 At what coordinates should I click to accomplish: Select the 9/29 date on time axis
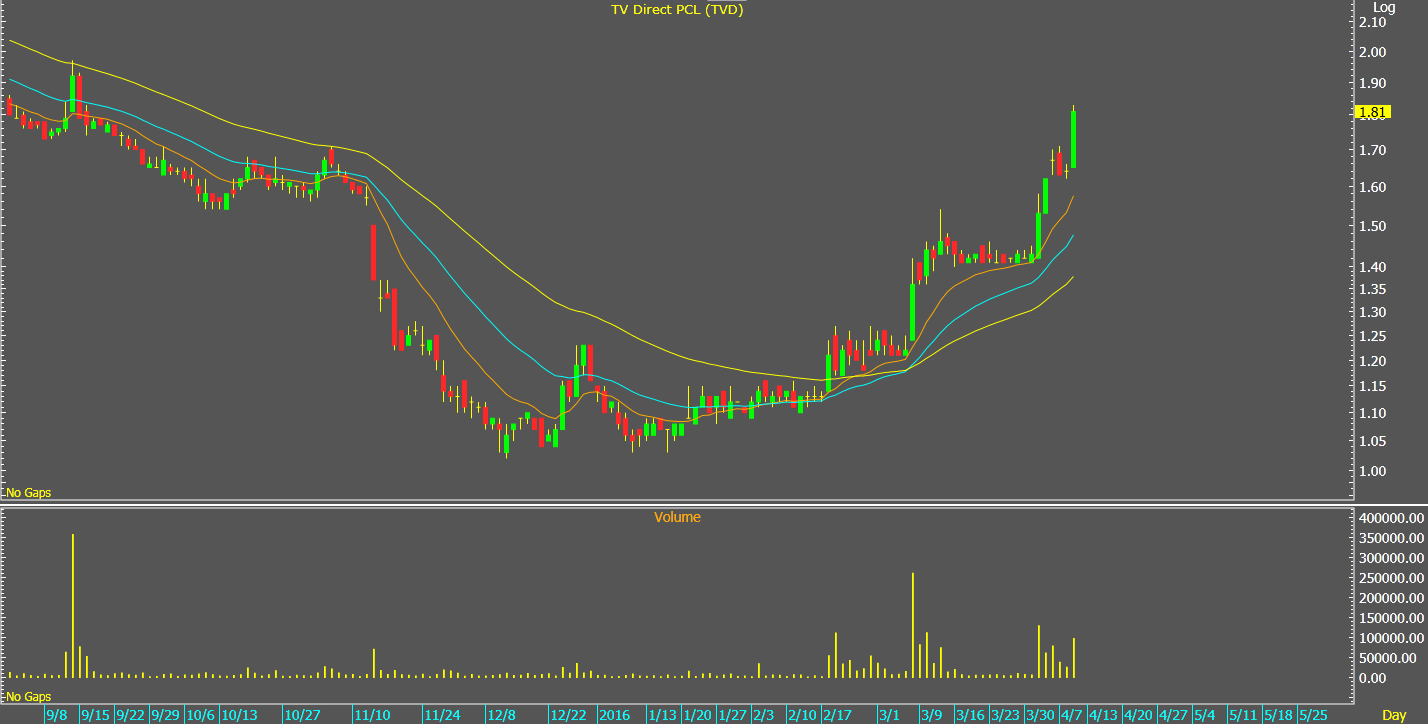tap(166, 715)
